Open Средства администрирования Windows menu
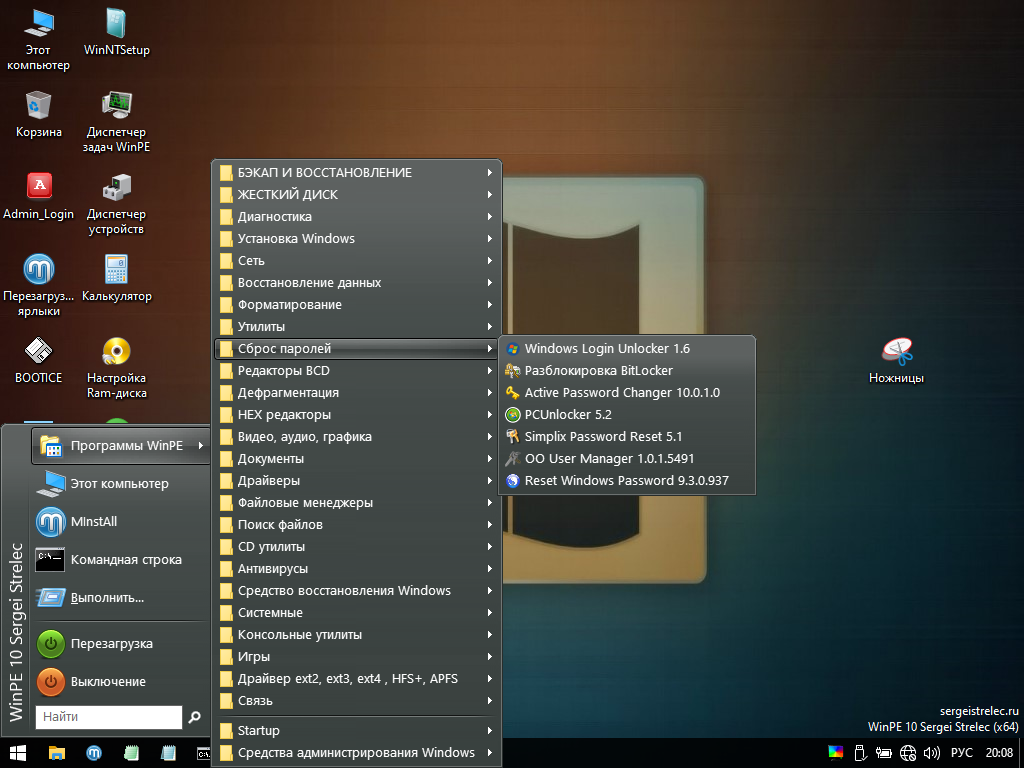The height and width of the screenshot is (768, 1024). point(357,753)
